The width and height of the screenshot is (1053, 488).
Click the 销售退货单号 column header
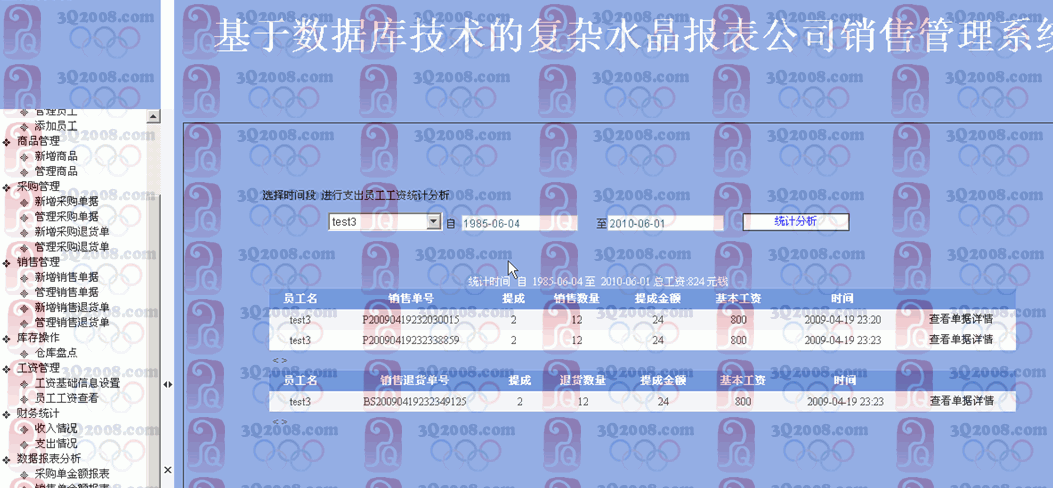tap(414, 381)
